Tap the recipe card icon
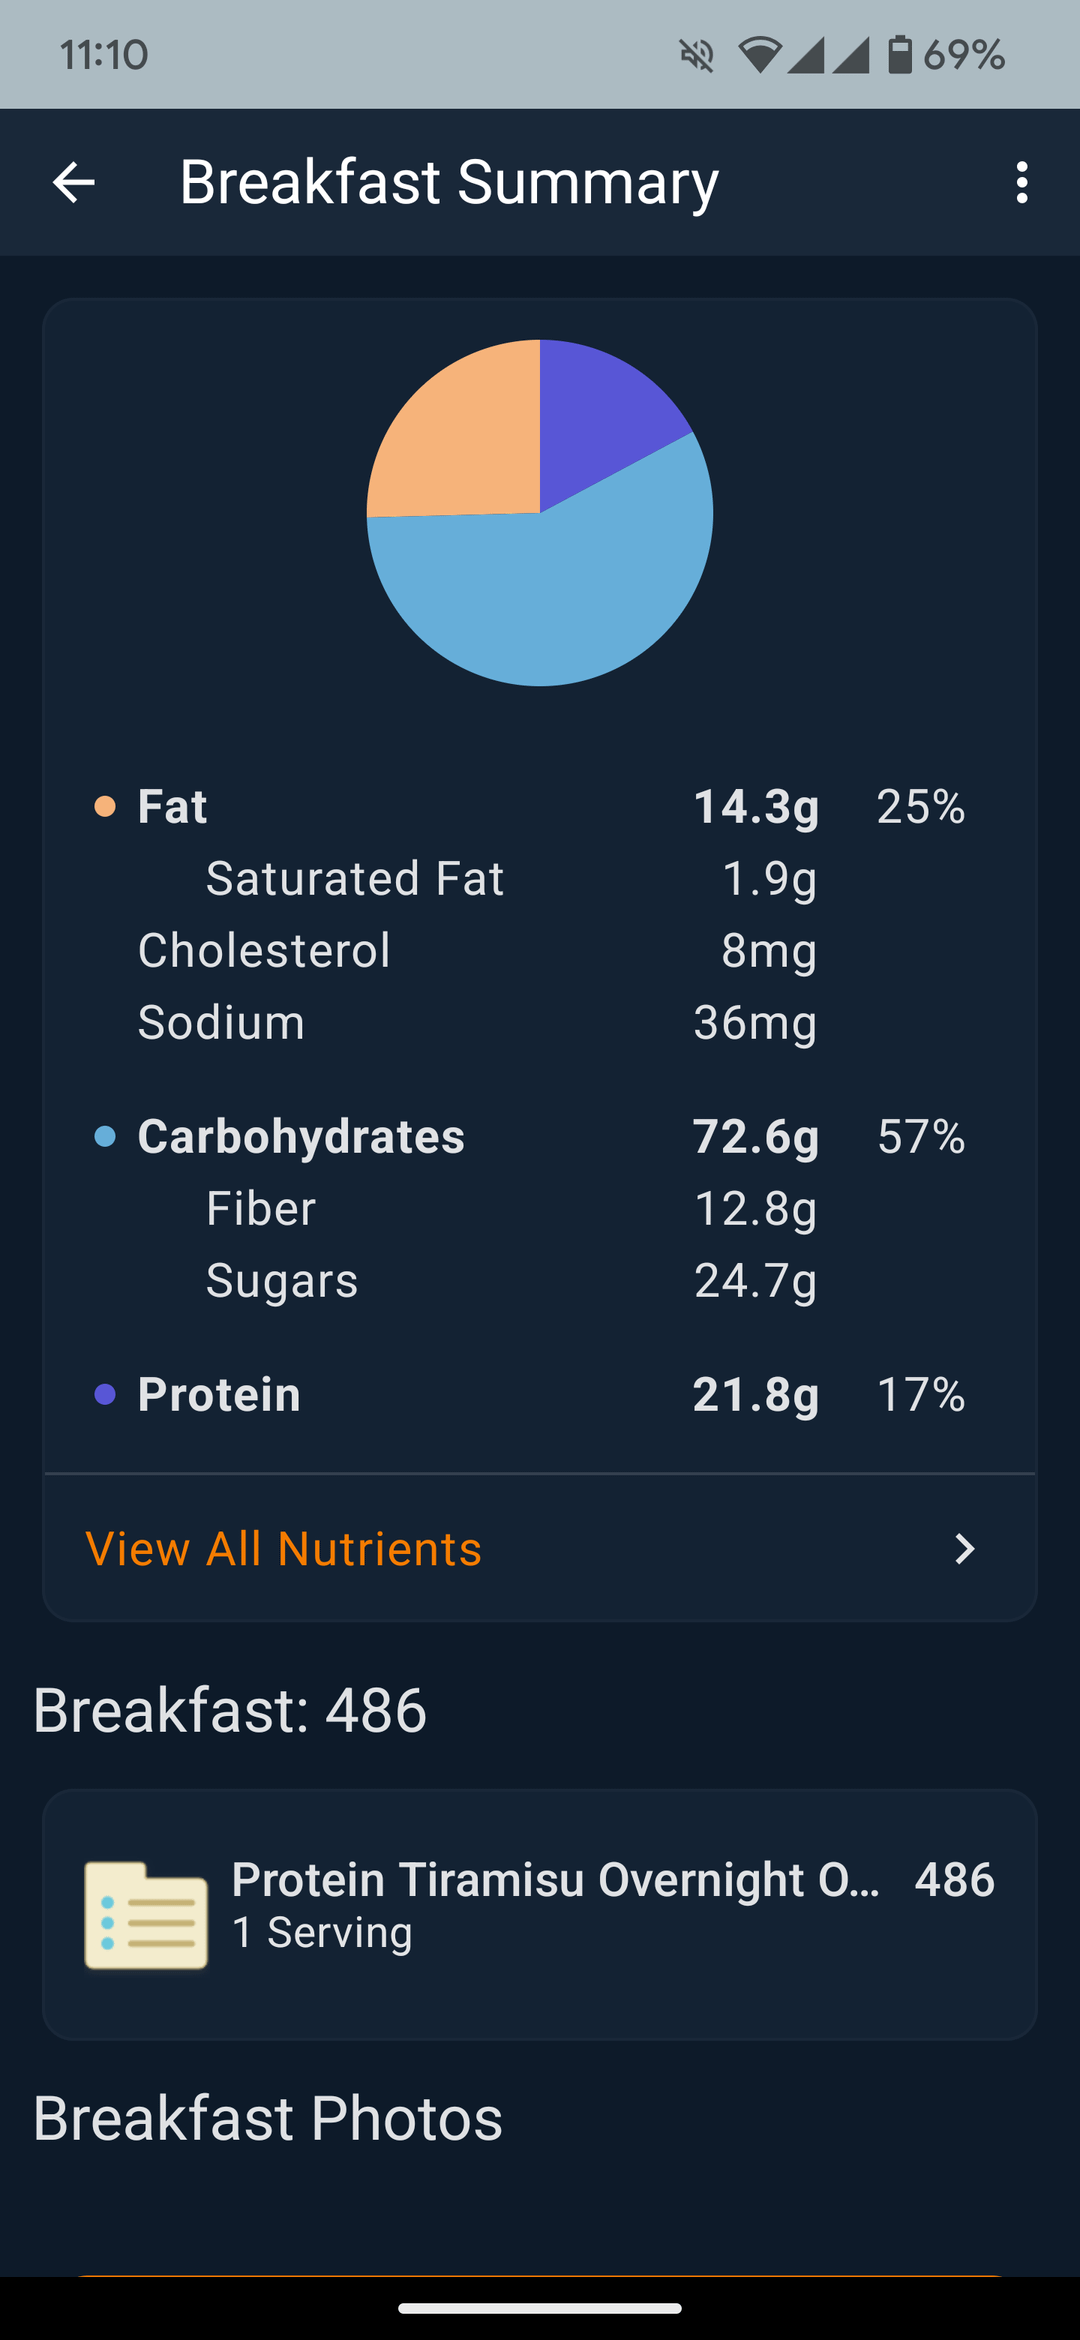Viewport: 1080px width, 2340px height. (x=146, y=1915)
